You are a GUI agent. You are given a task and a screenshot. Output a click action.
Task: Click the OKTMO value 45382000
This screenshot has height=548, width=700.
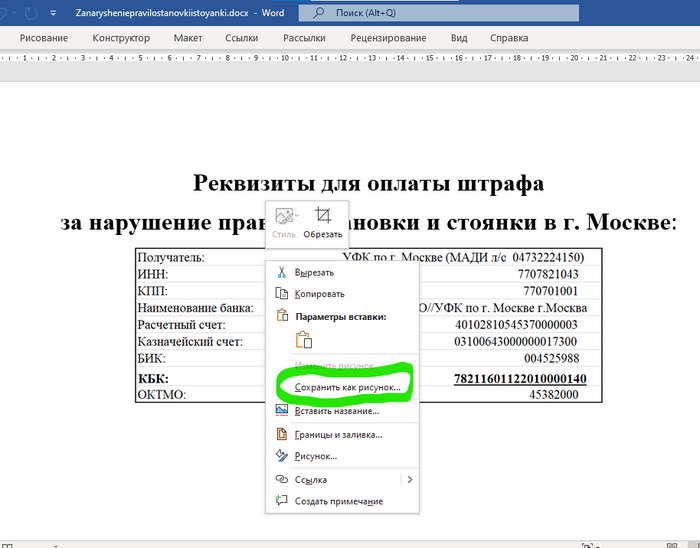(554, 394)
